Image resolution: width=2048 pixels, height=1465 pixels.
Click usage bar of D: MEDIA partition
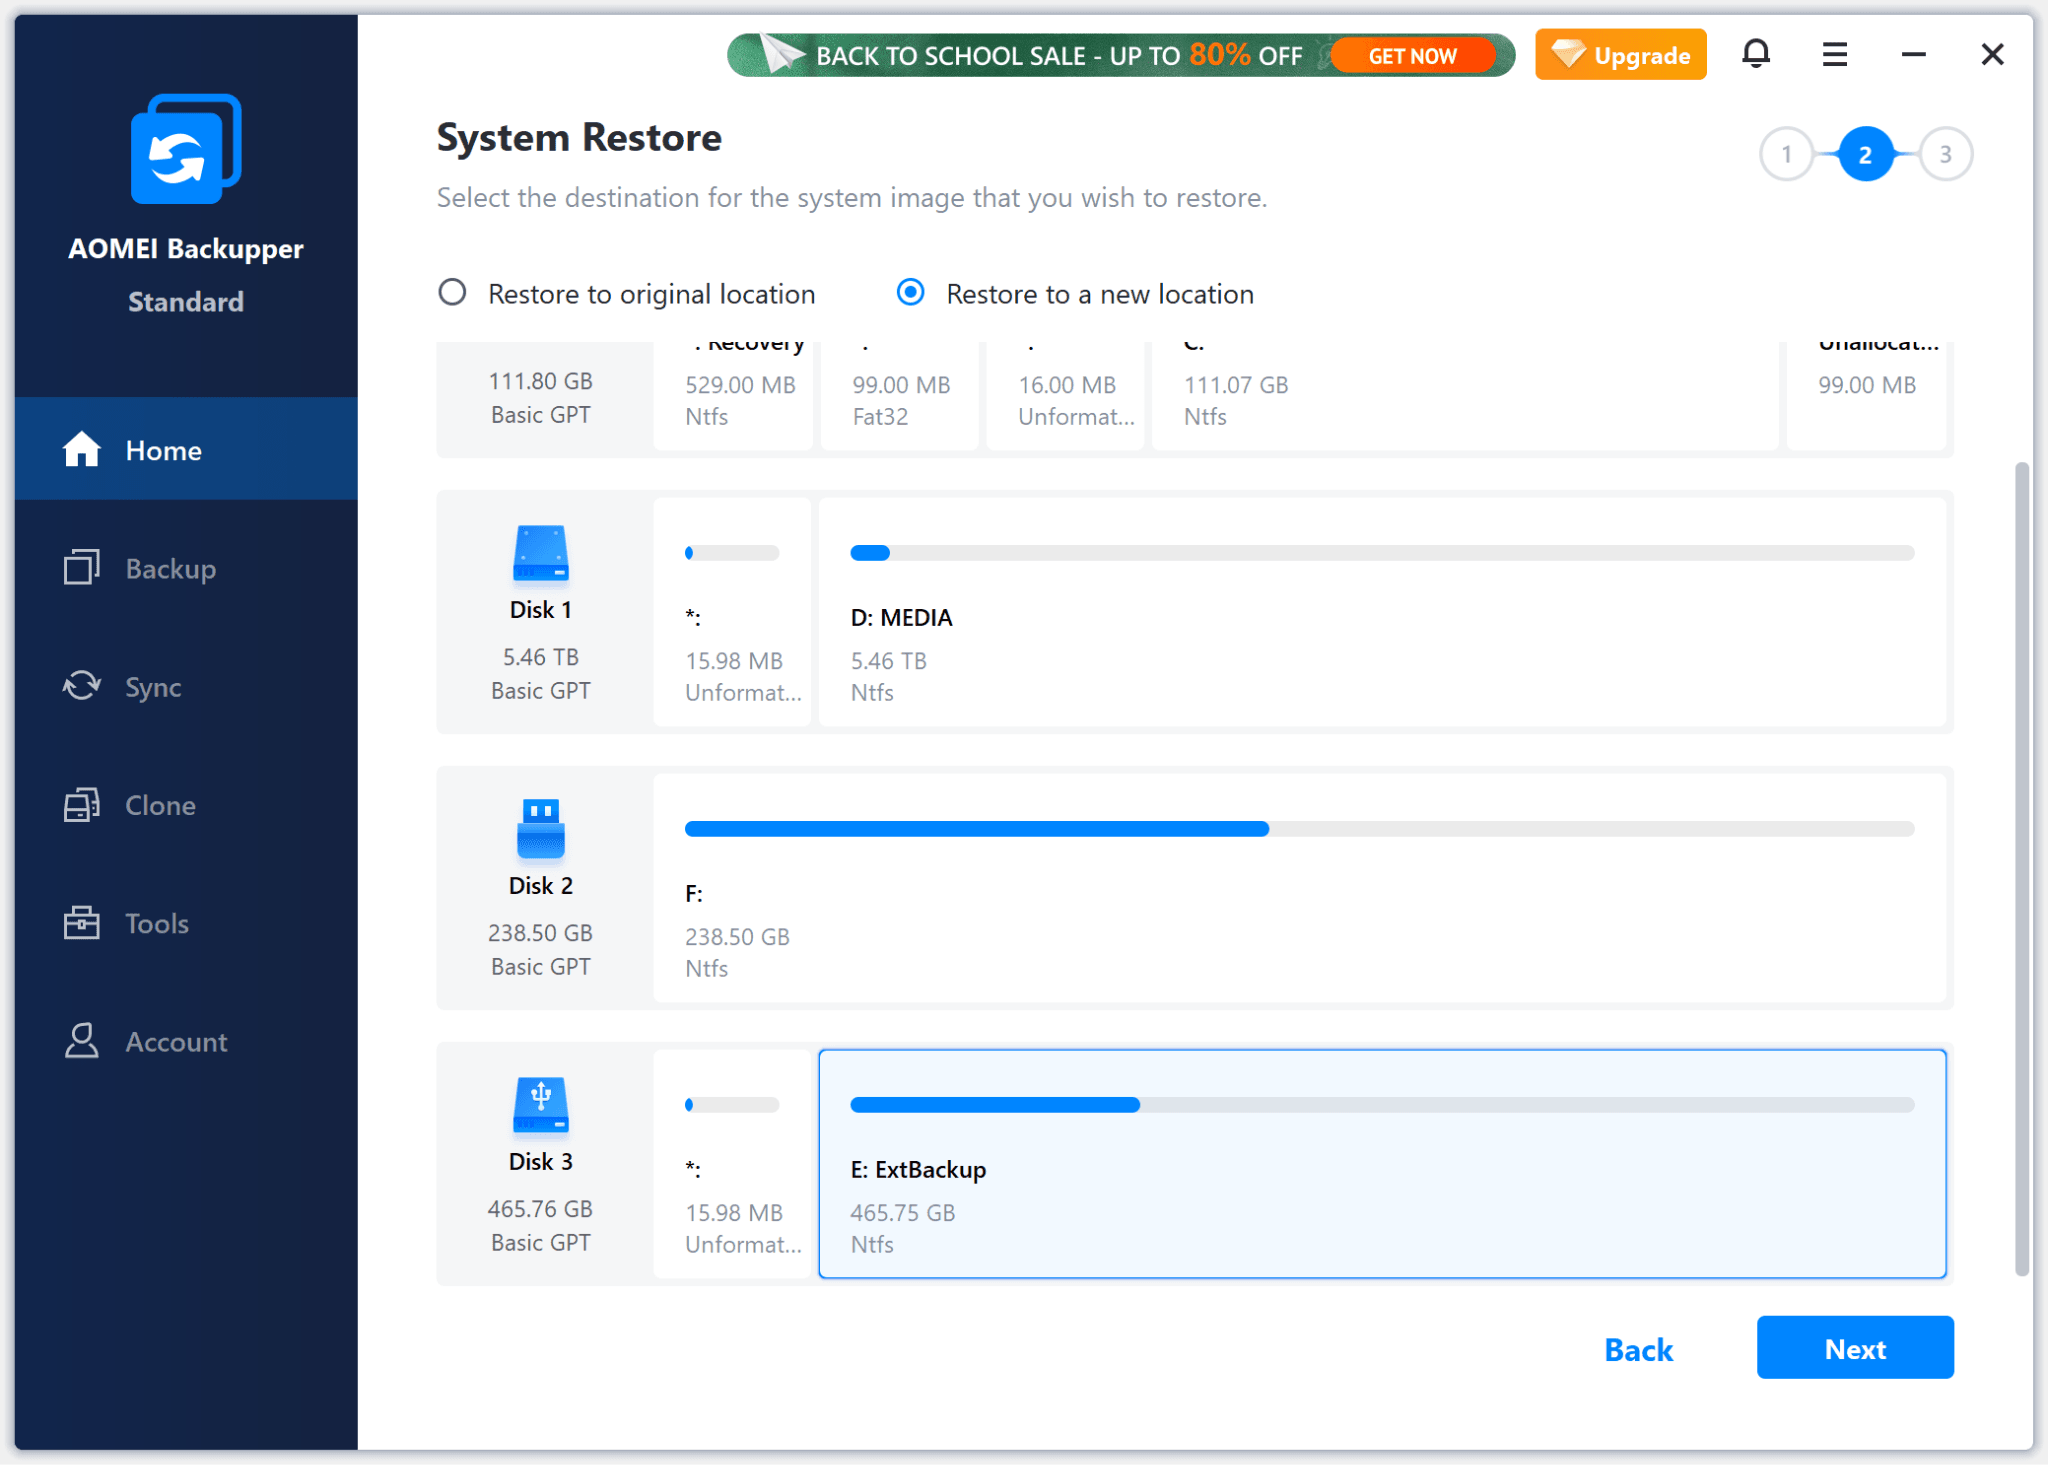[x=1382, y=553]
